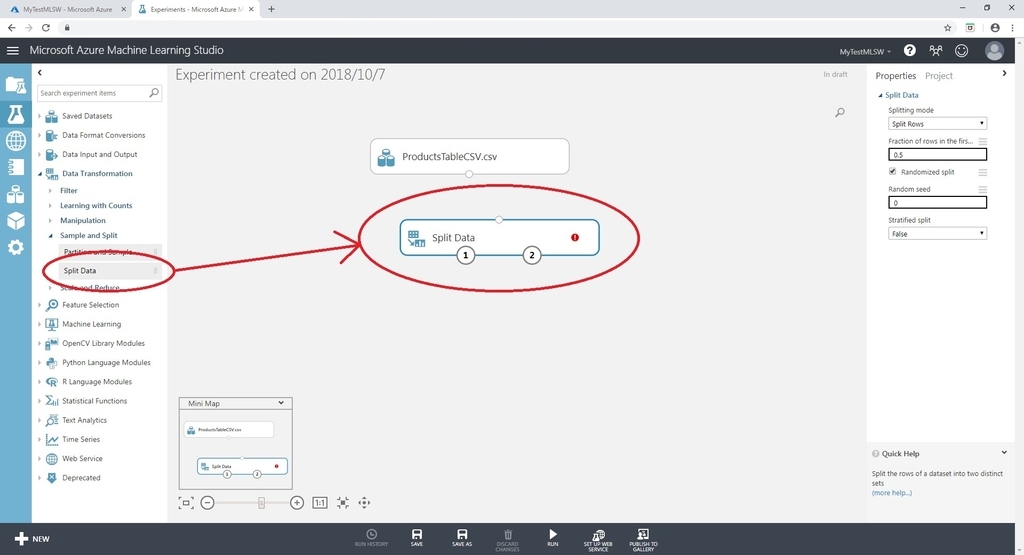Open the MyTestMLSW workspace dropdown
The height and width of the screenshot is (555, 1024).
coord(865,52)
